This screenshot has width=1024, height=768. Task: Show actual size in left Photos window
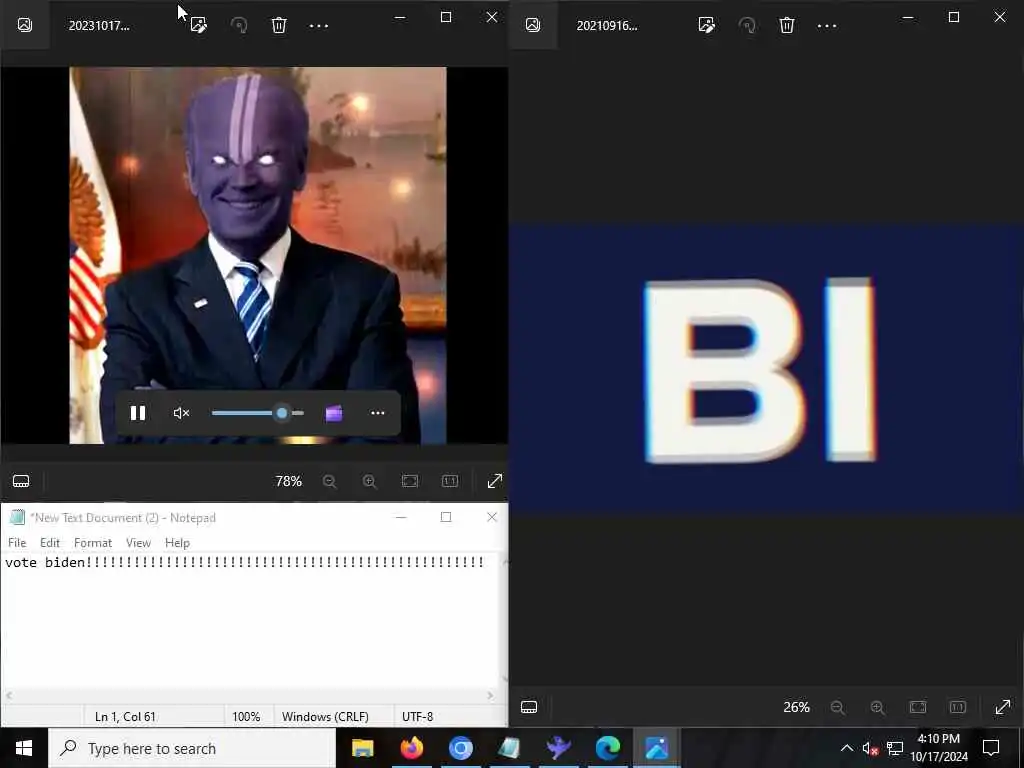coord(450,481)
